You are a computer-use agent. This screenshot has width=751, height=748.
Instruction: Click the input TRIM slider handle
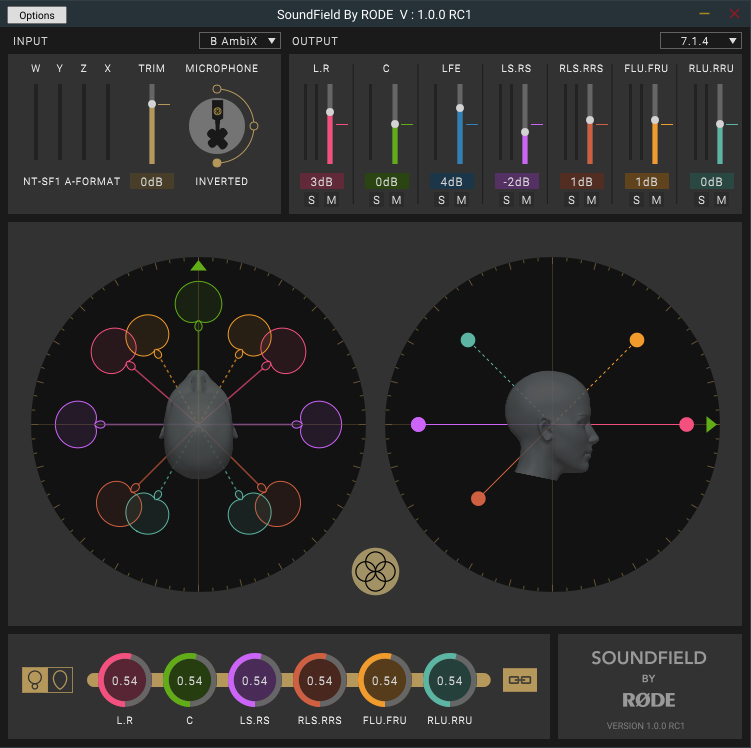(x=152, y=104)
